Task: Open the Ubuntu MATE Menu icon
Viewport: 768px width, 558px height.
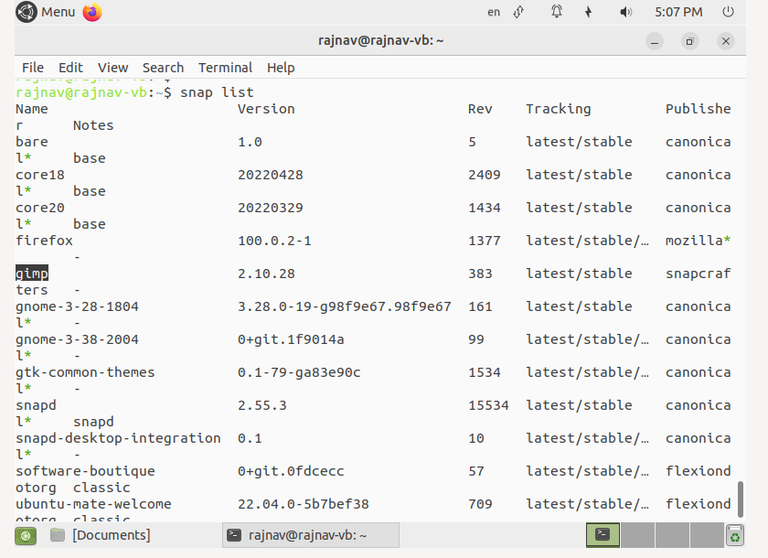Action: [x=26, y=12]
